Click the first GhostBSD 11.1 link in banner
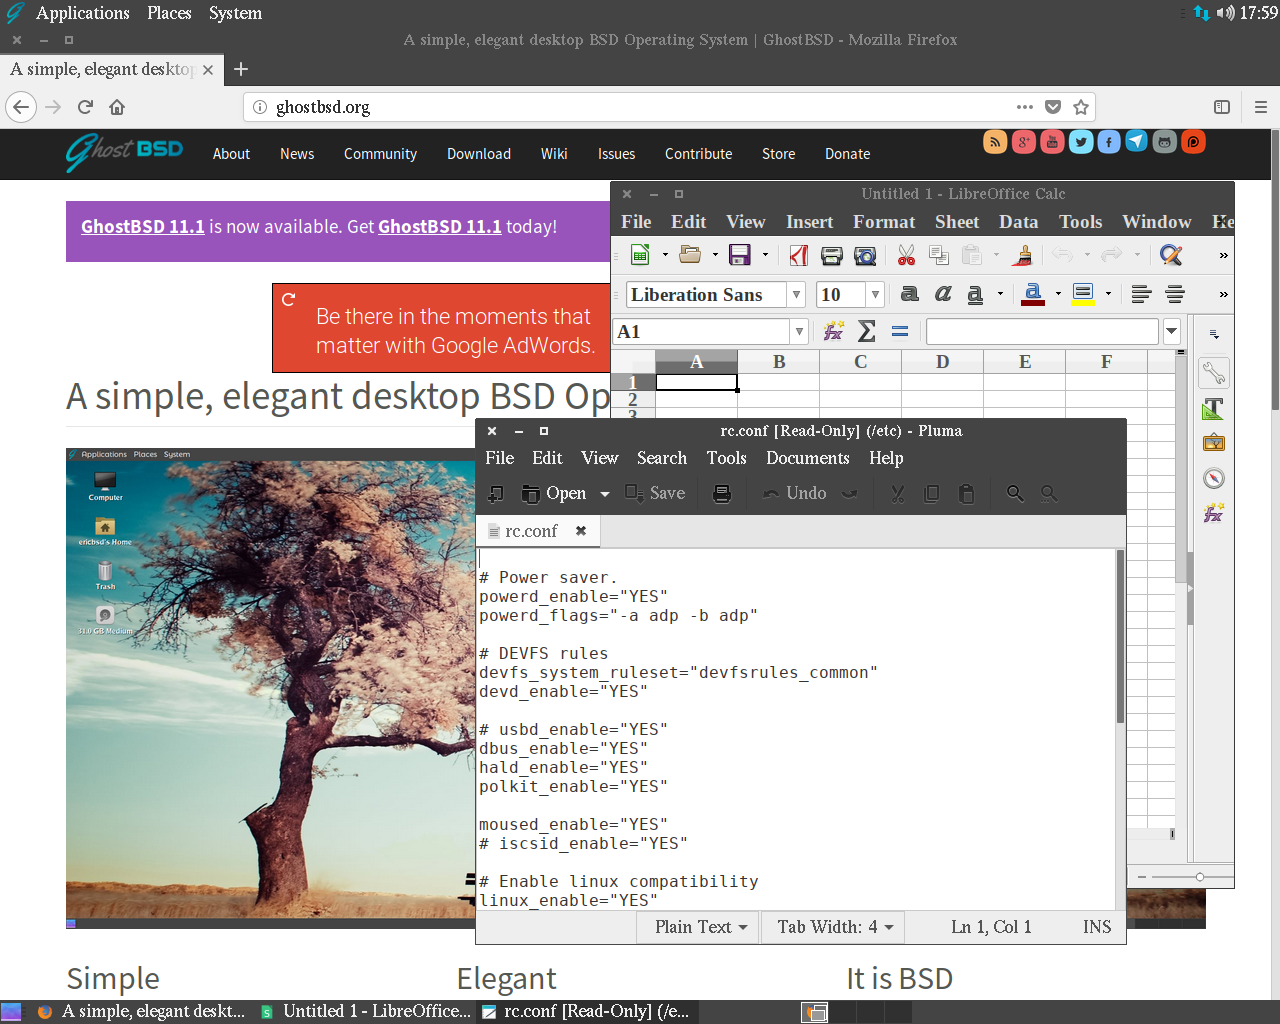 click(143, 227)
